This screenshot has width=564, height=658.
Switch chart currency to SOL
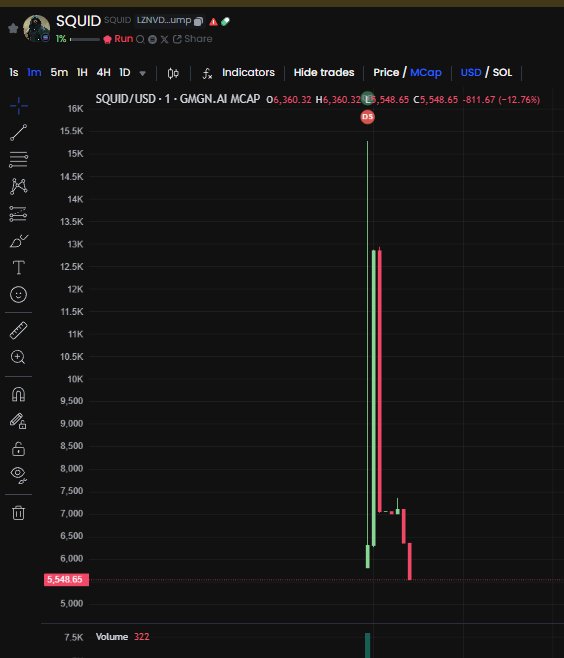point(502,73)
